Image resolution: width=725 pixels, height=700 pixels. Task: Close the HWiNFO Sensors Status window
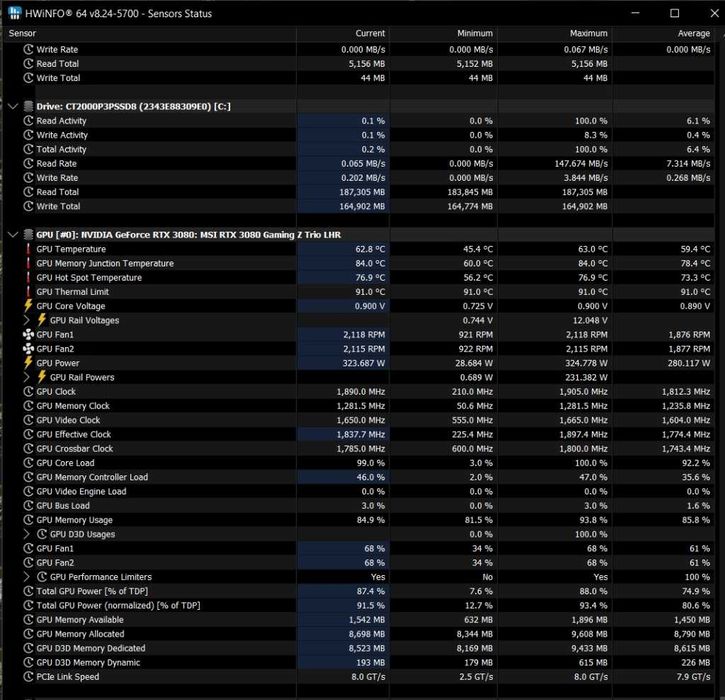(x=714, y=13)
